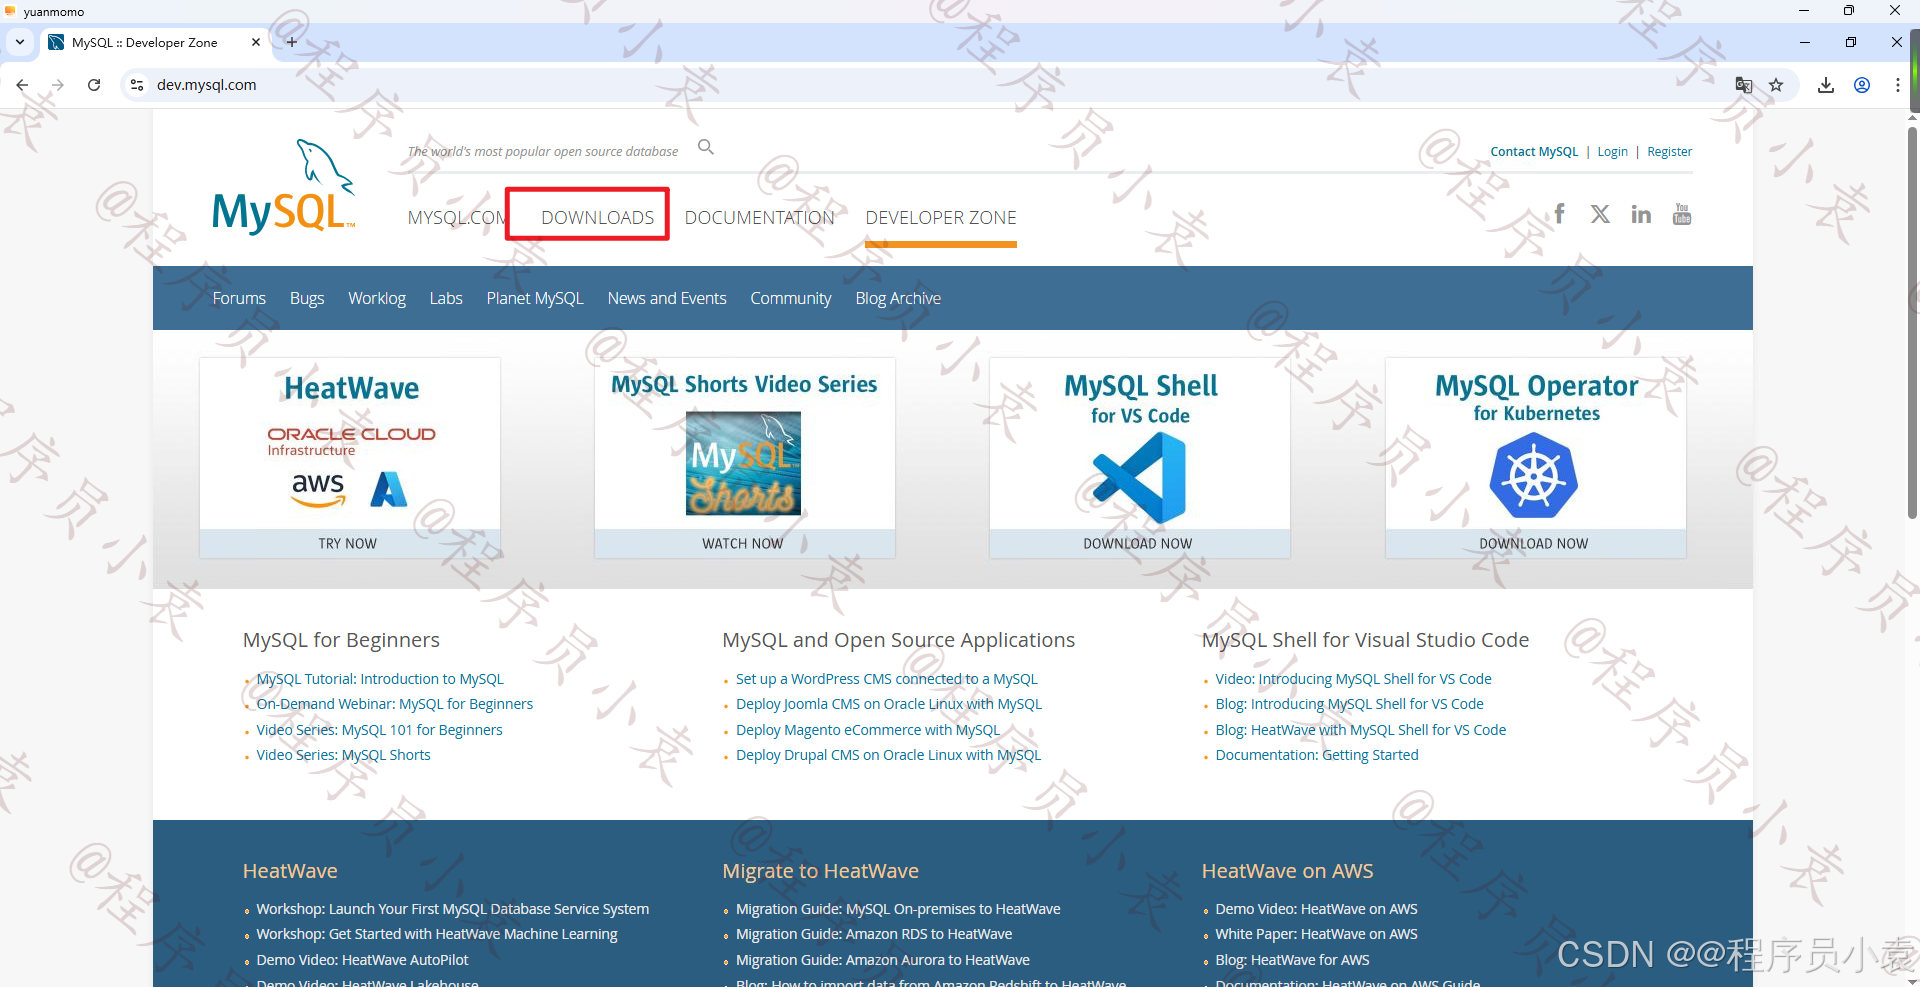Click the MySQL dolphin logo
Viewport: 1920px width, 987px height.
(x=283, y=187)
